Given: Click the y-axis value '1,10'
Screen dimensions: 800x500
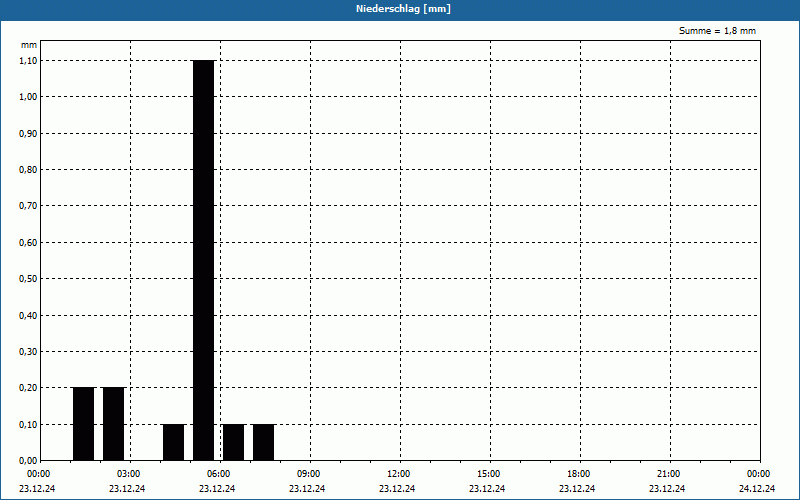Looking at the screenshot, I should click(28, 60).
